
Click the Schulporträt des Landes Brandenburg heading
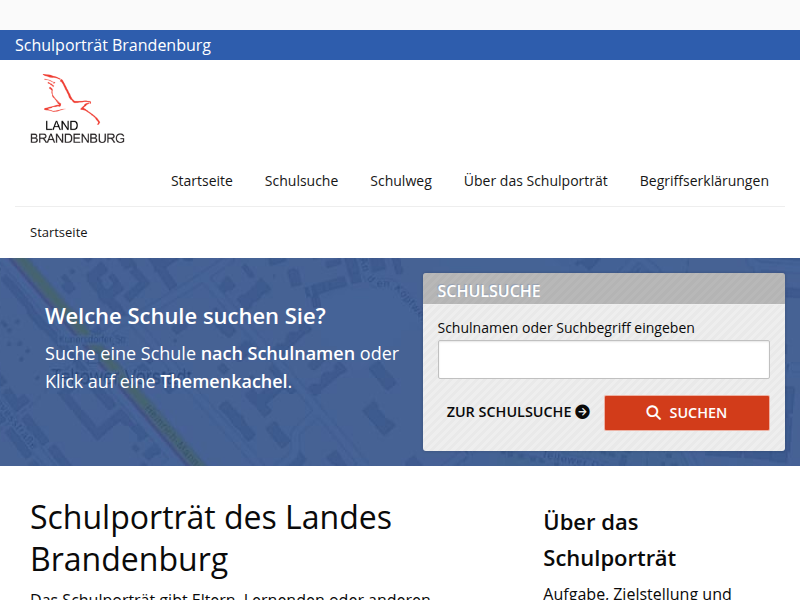point(211,539)
